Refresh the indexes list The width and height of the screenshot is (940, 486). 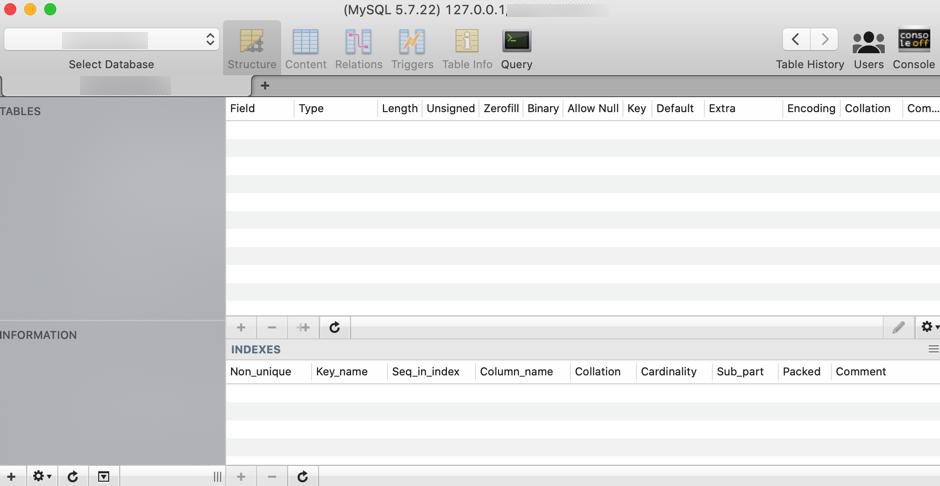[303, 476]
